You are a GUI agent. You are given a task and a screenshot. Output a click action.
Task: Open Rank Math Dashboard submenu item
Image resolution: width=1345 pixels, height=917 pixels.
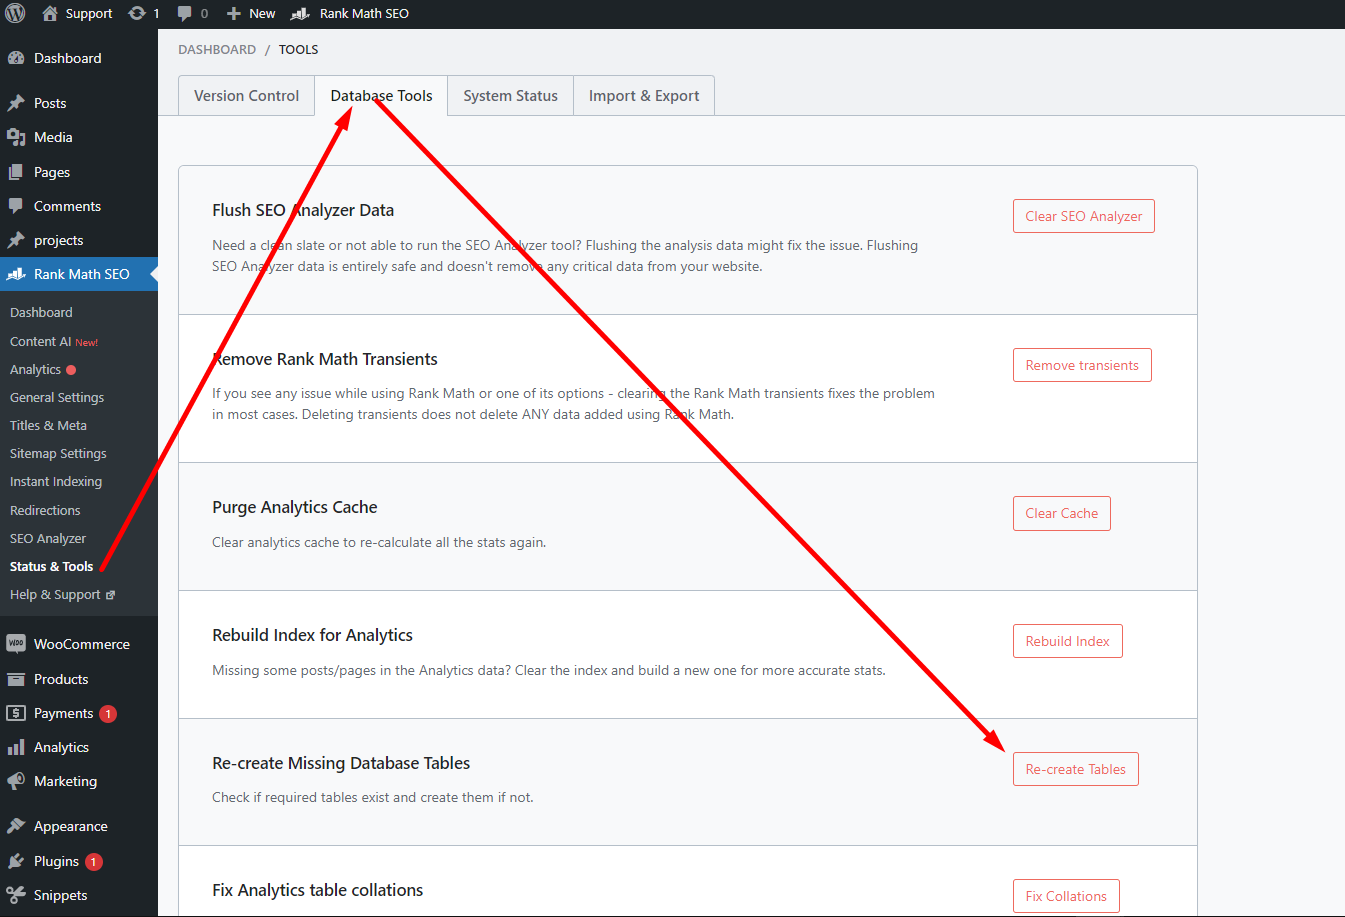tap(41, 312)
